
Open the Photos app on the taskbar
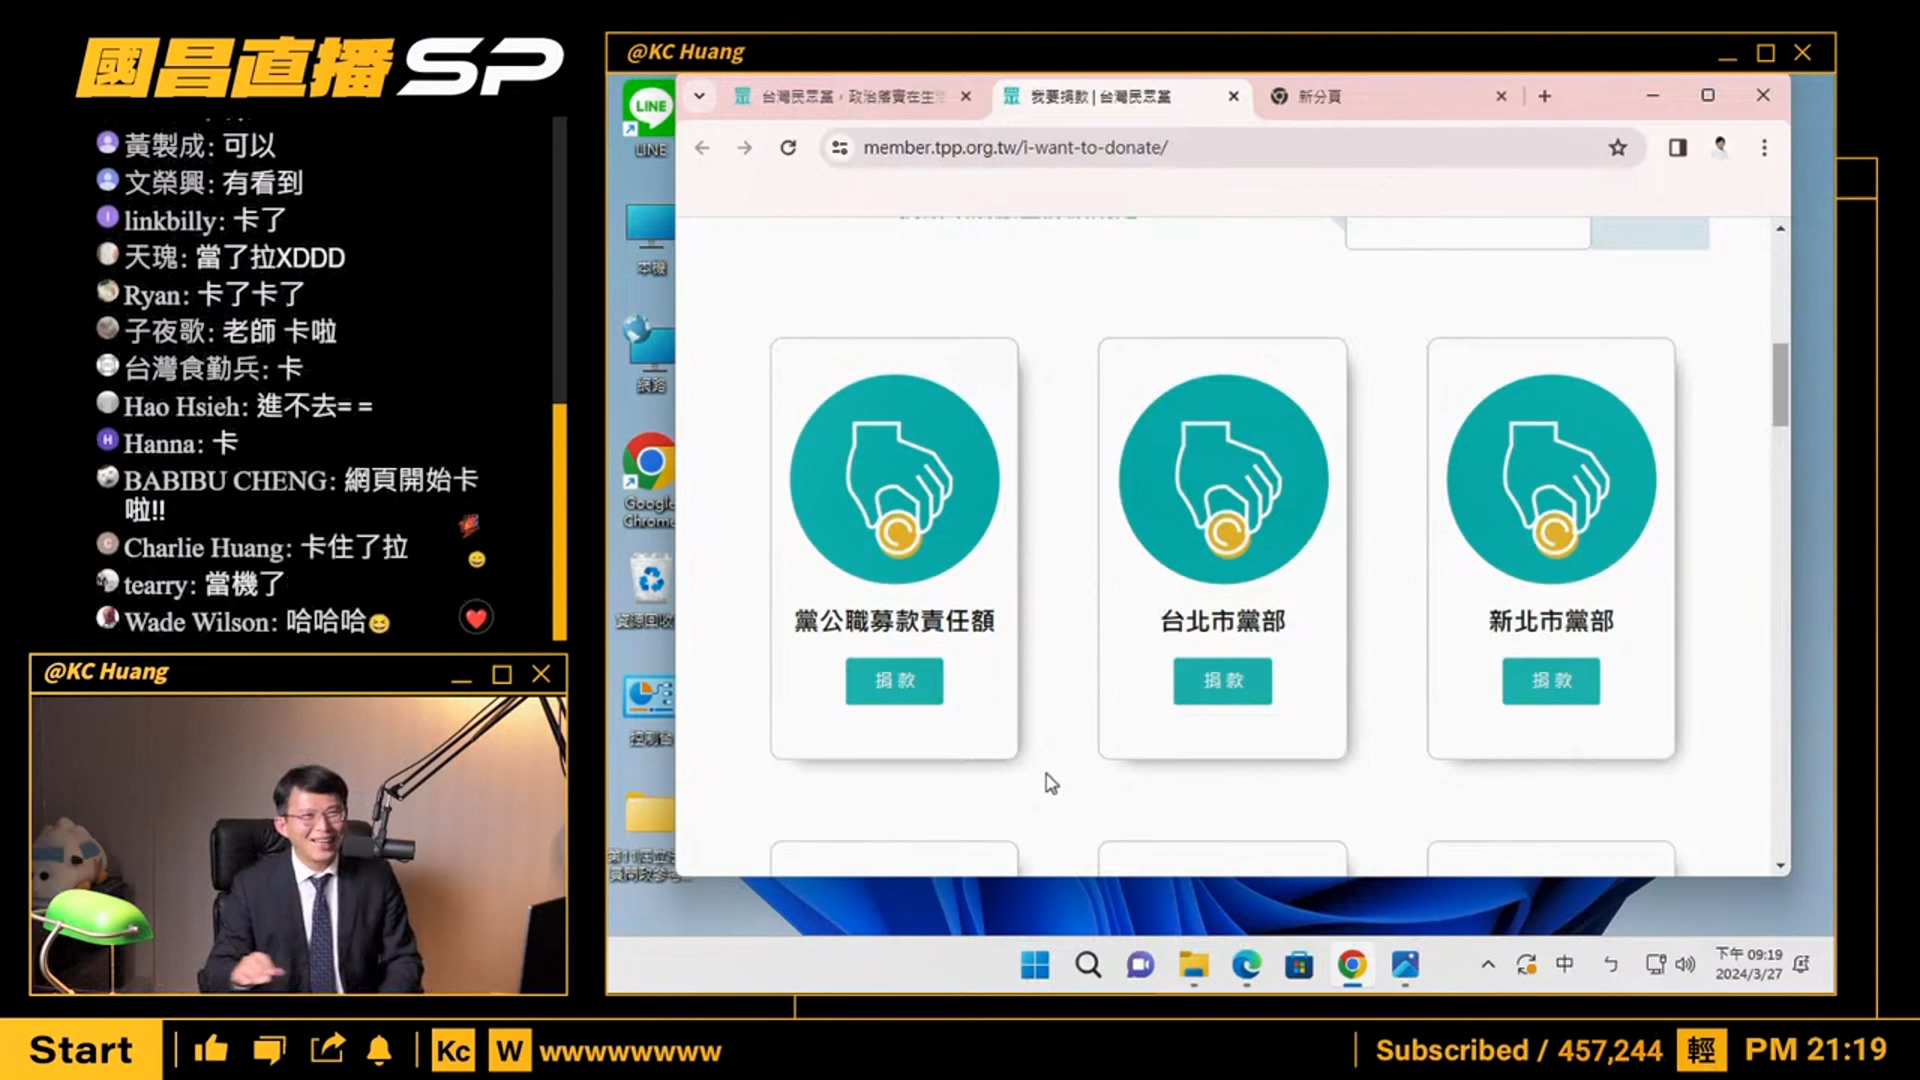pos(1405,965)
